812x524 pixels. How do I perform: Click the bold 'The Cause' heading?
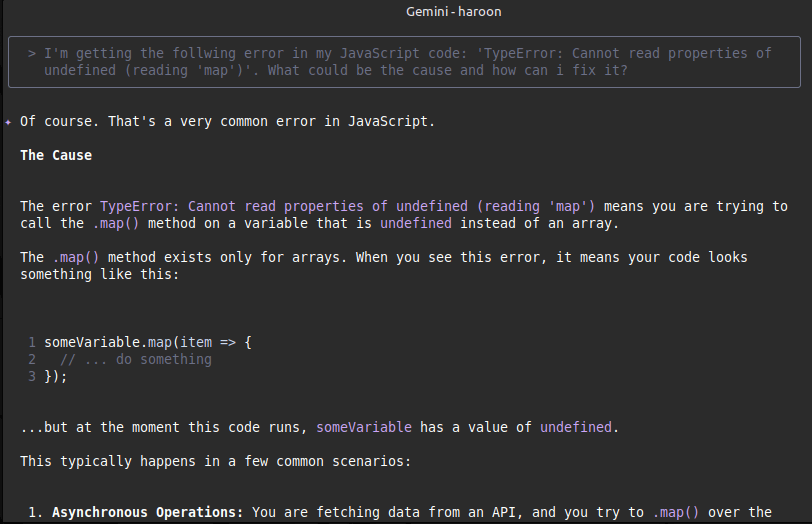tap(56, 155)
